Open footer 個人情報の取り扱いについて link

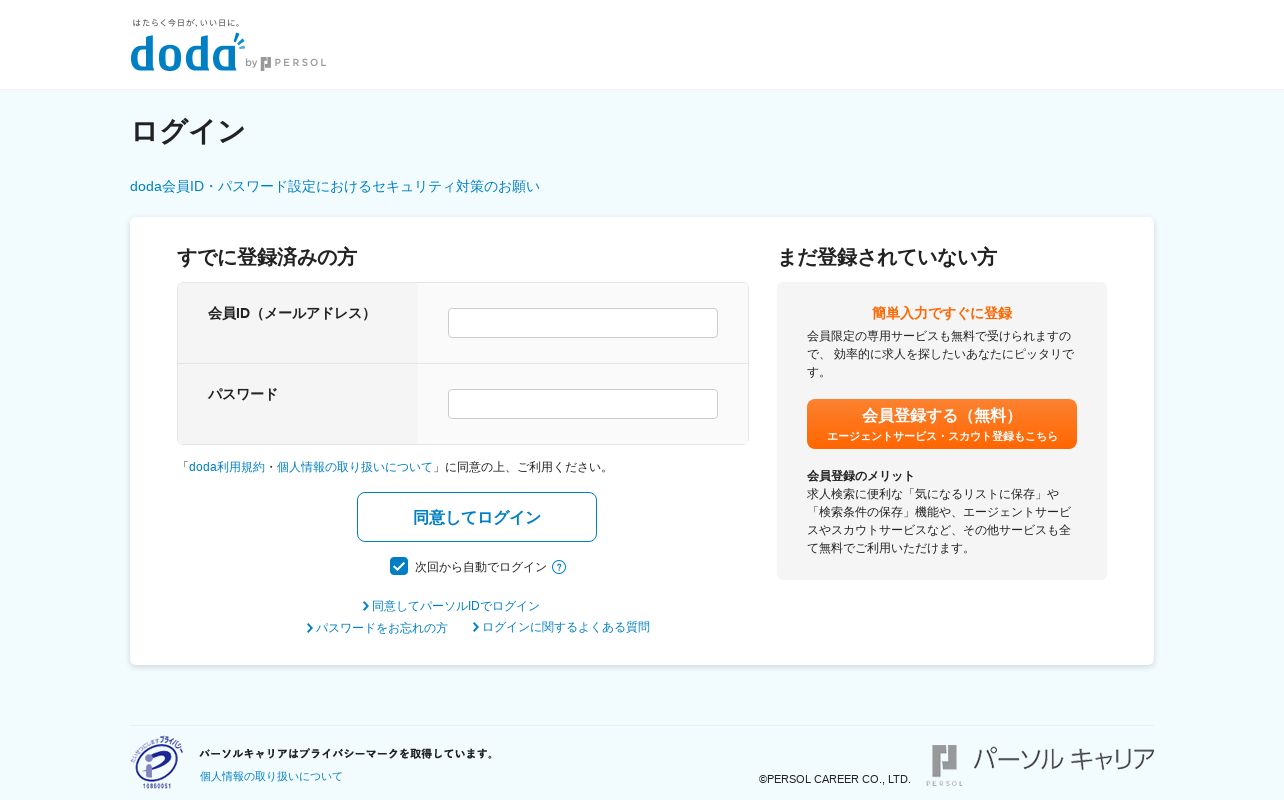point(271,776)
